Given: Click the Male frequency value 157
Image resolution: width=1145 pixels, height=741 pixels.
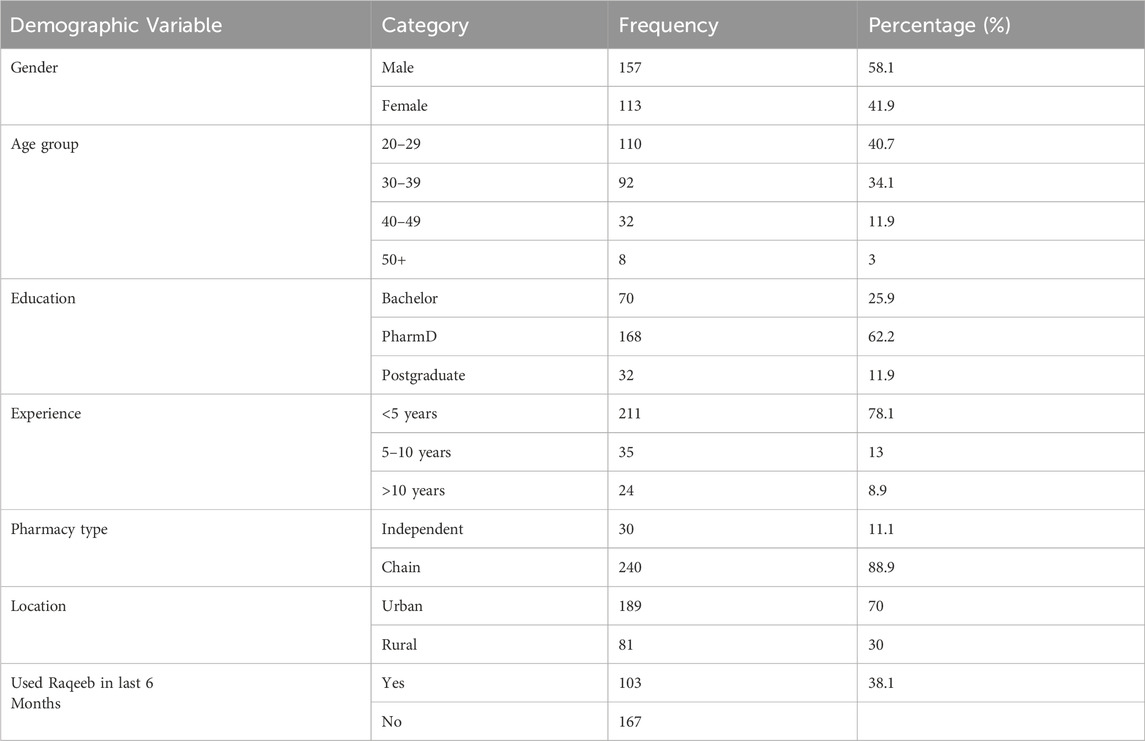Looking at the screenshot, I should [x=634, y=66].
